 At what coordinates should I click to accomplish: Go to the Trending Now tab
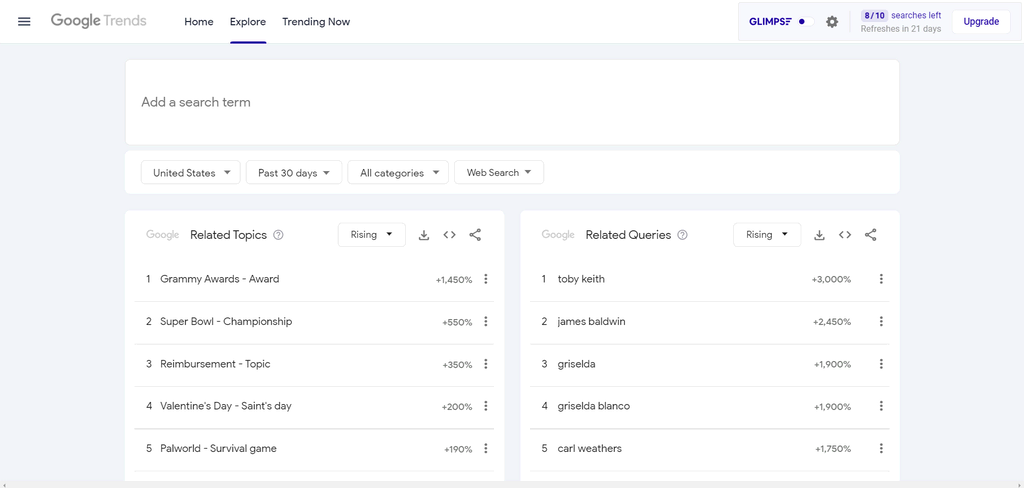click(x=316, y=22)
